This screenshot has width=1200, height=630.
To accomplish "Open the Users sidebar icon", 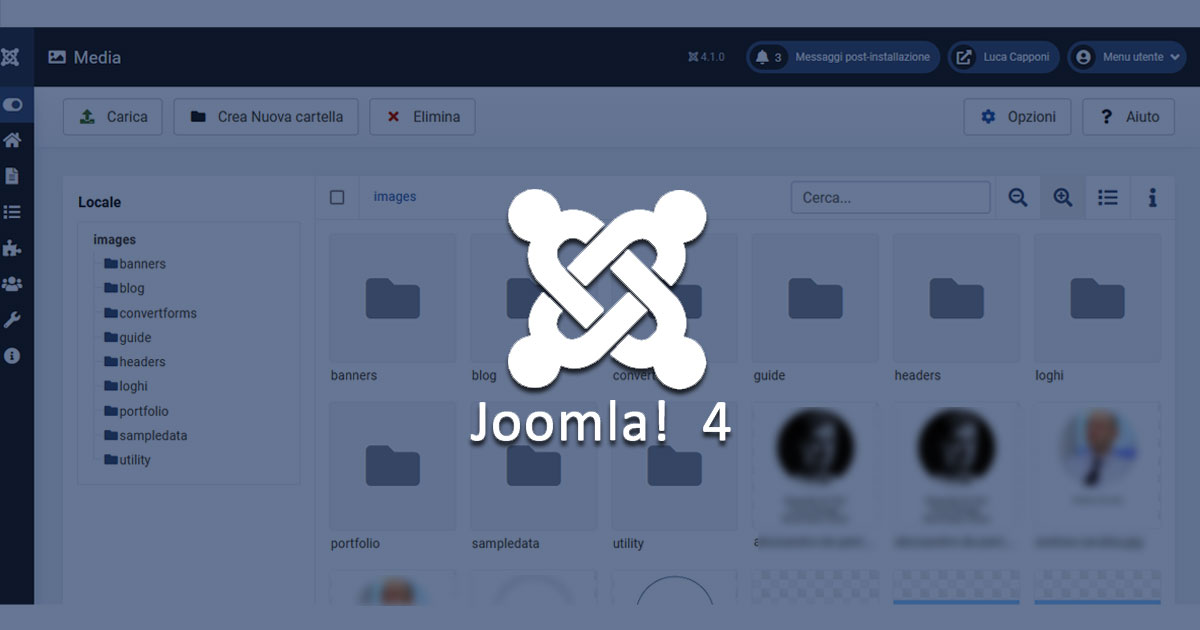I will (12, 284).
